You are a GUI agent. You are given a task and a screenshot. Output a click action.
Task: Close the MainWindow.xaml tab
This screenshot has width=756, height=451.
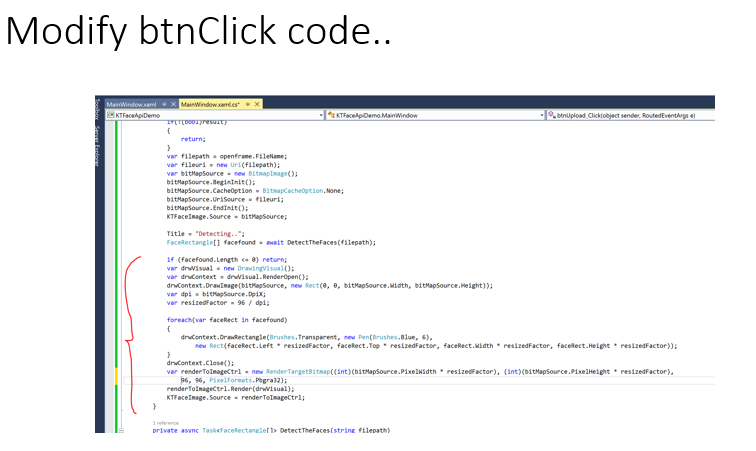pyautogui.click(x=173, y=104)
